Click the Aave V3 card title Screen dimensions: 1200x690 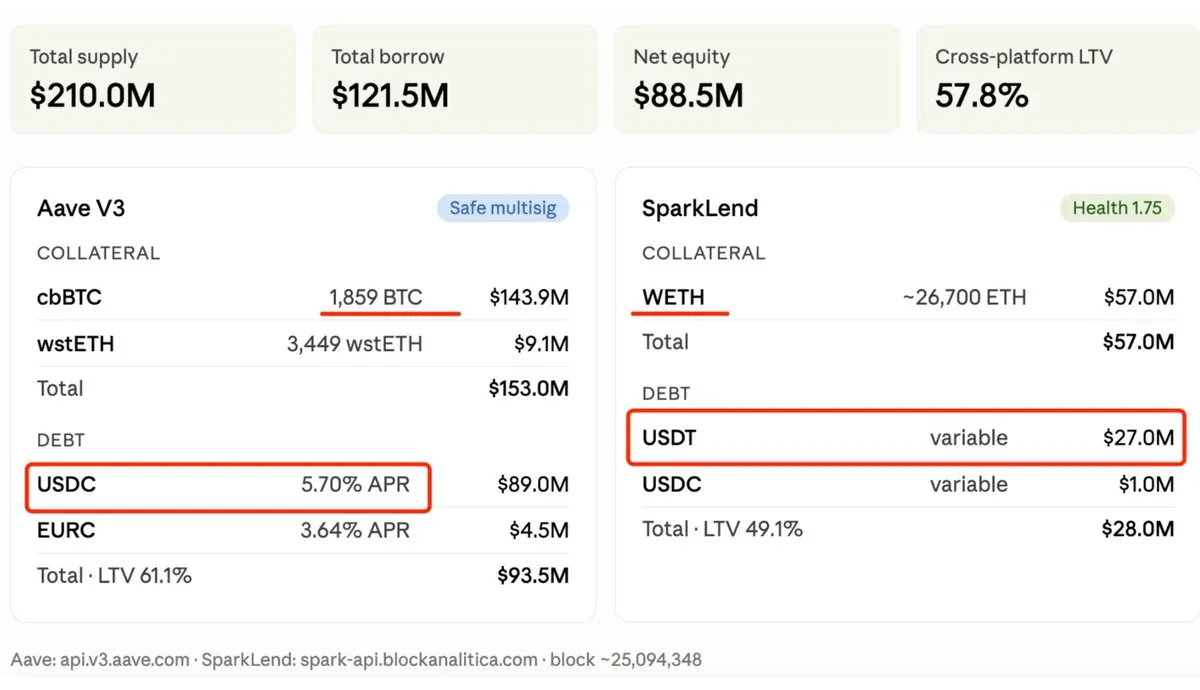click(x=81, y=208)
